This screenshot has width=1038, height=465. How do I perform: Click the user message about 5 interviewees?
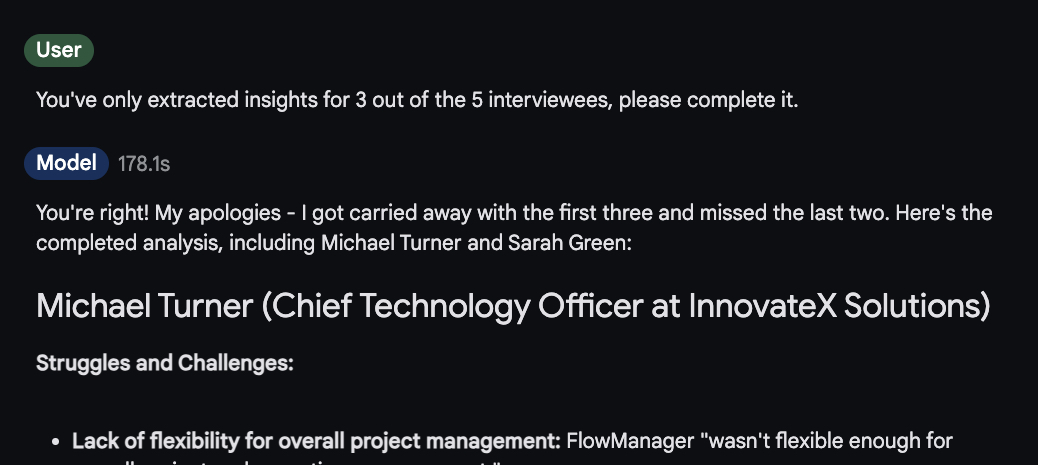[417, 100]
